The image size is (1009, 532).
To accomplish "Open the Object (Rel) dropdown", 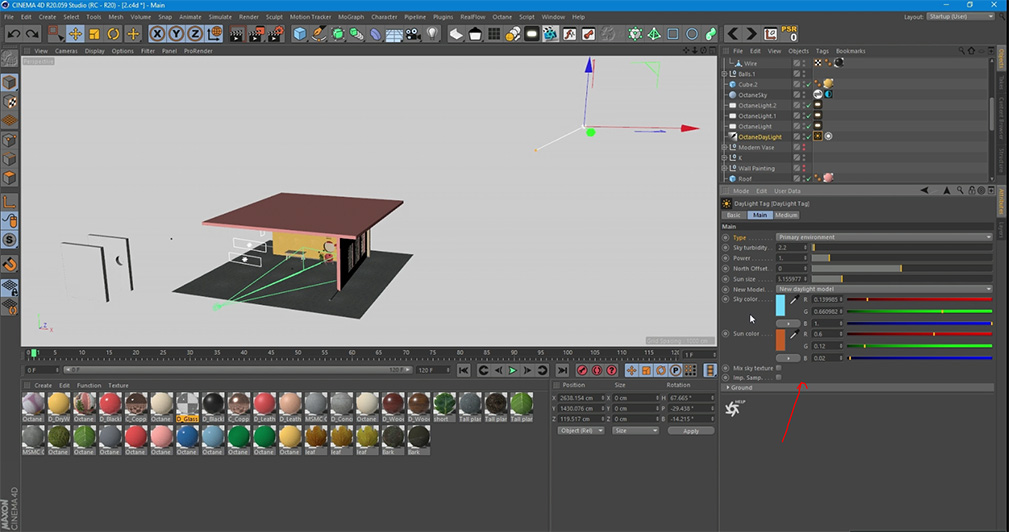I will [x=581, y=430].
